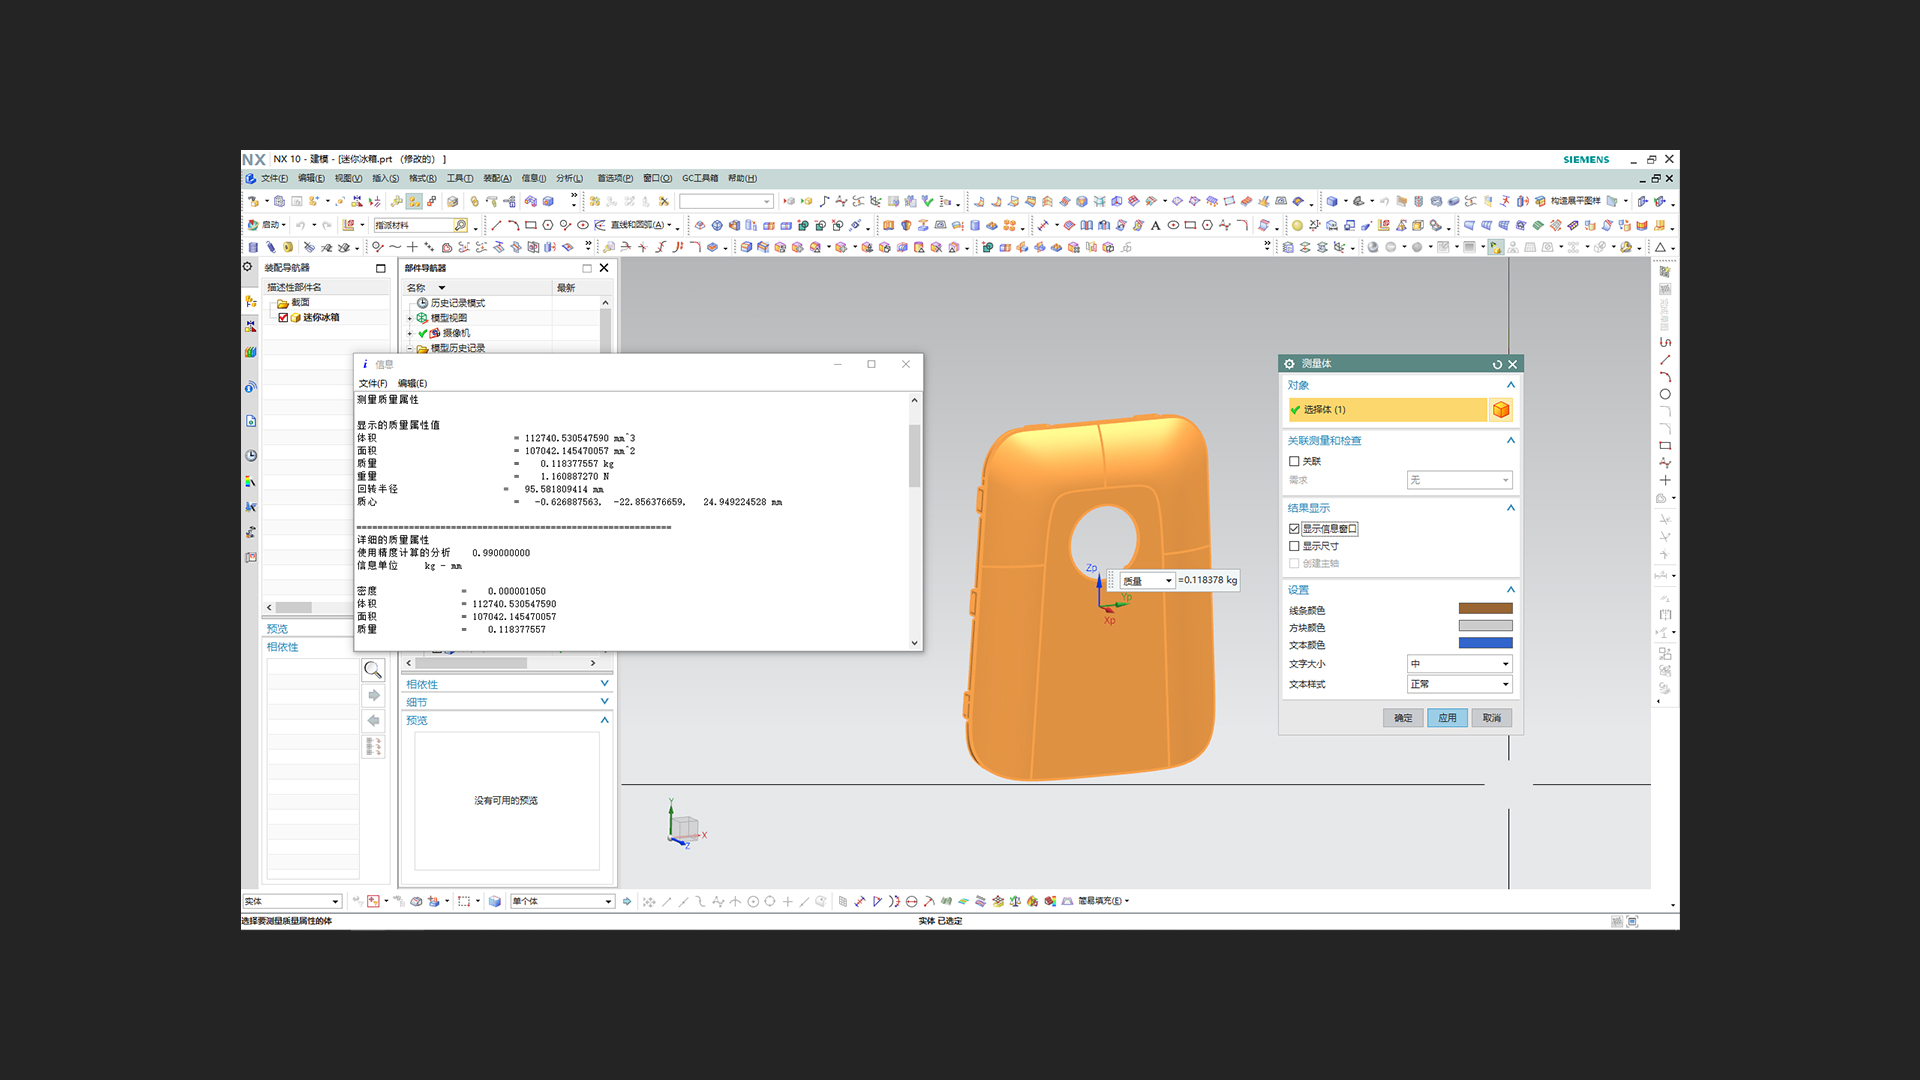The image size is (1920, 1080).
Task: Click the undo arrow icon
Action: tap(300, 225)
